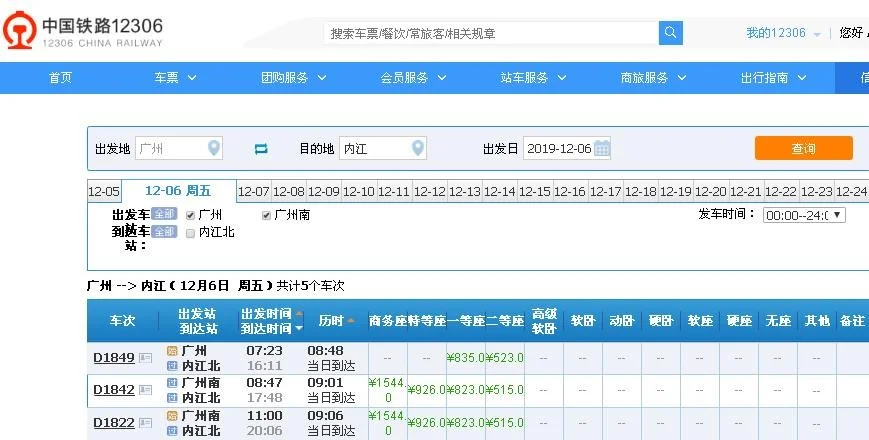The image size is (869, 440).
Task: Select the 12-24 date tab
Action: coord(851,192)
